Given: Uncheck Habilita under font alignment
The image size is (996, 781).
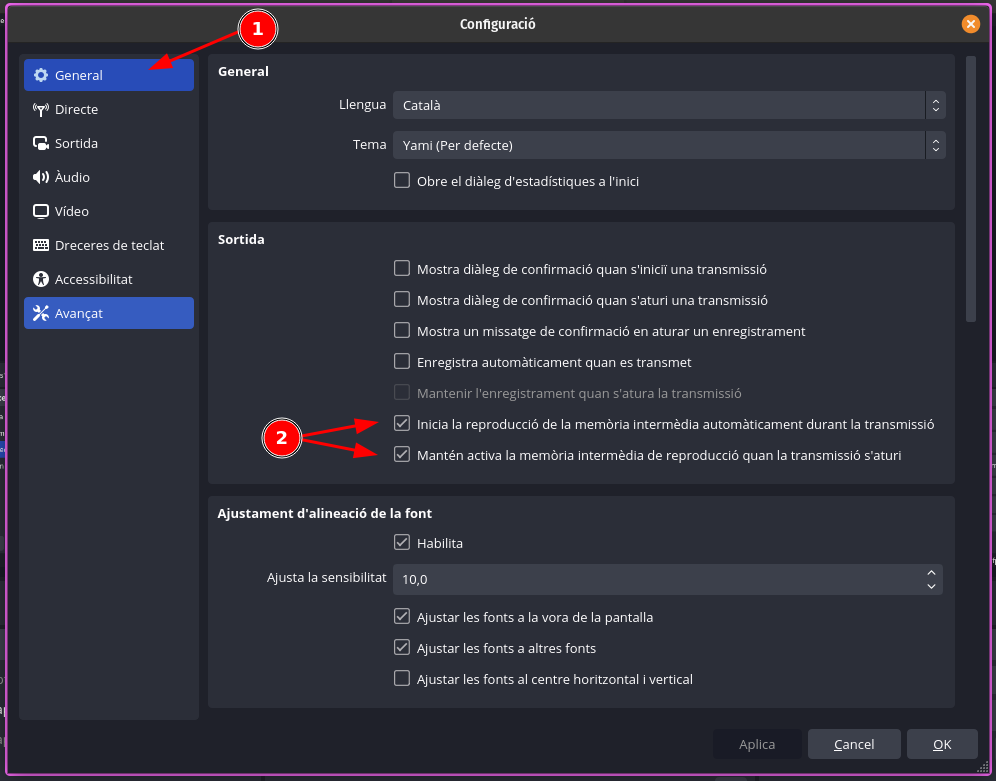Looking at the screenshot, I should (402, 543).
